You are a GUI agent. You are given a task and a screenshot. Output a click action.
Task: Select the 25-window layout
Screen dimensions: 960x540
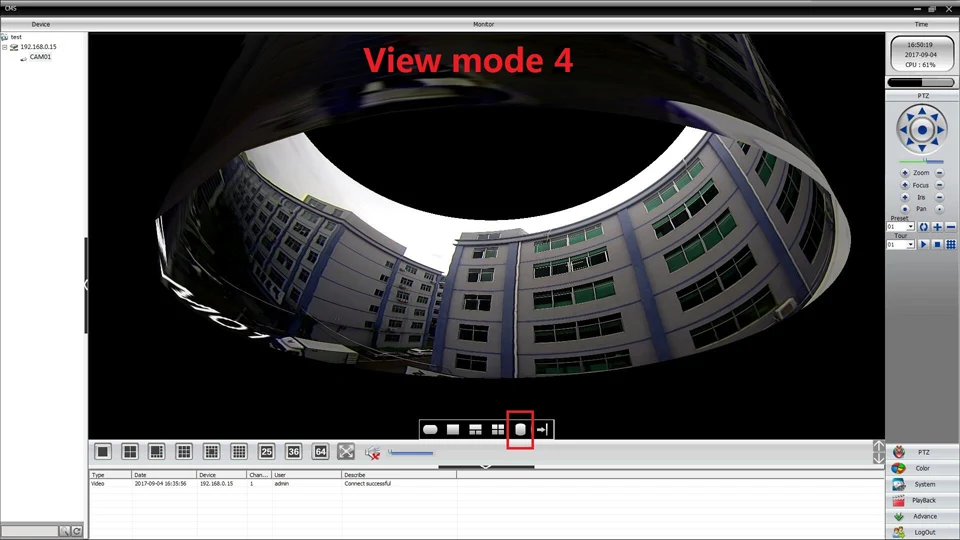click(x=266, y=452)
